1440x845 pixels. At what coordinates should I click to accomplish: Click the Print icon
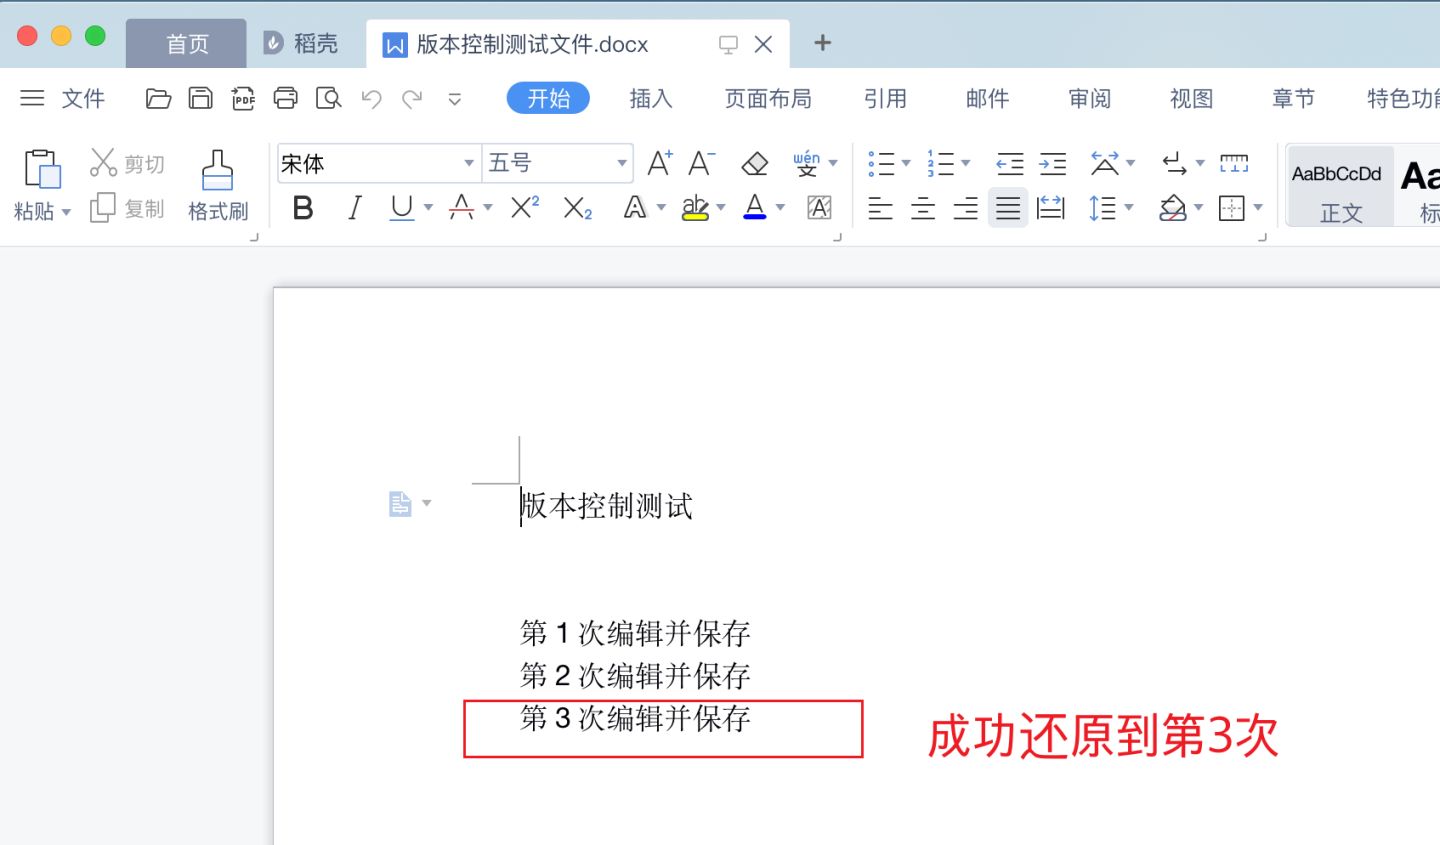[x=286, y=99]
